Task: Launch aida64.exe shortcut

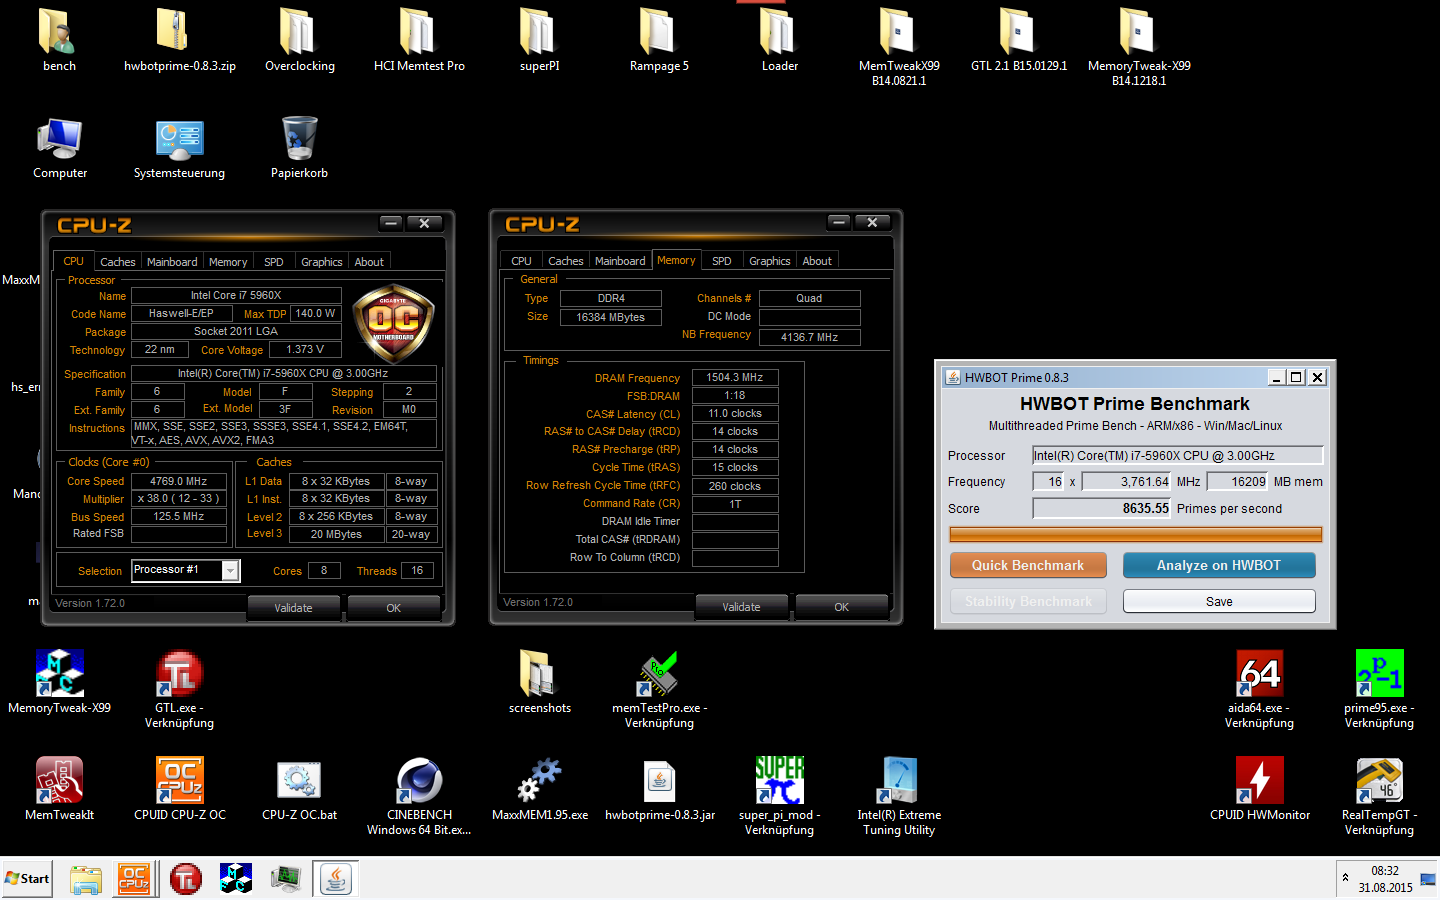Action: [x=1259, y=690]
